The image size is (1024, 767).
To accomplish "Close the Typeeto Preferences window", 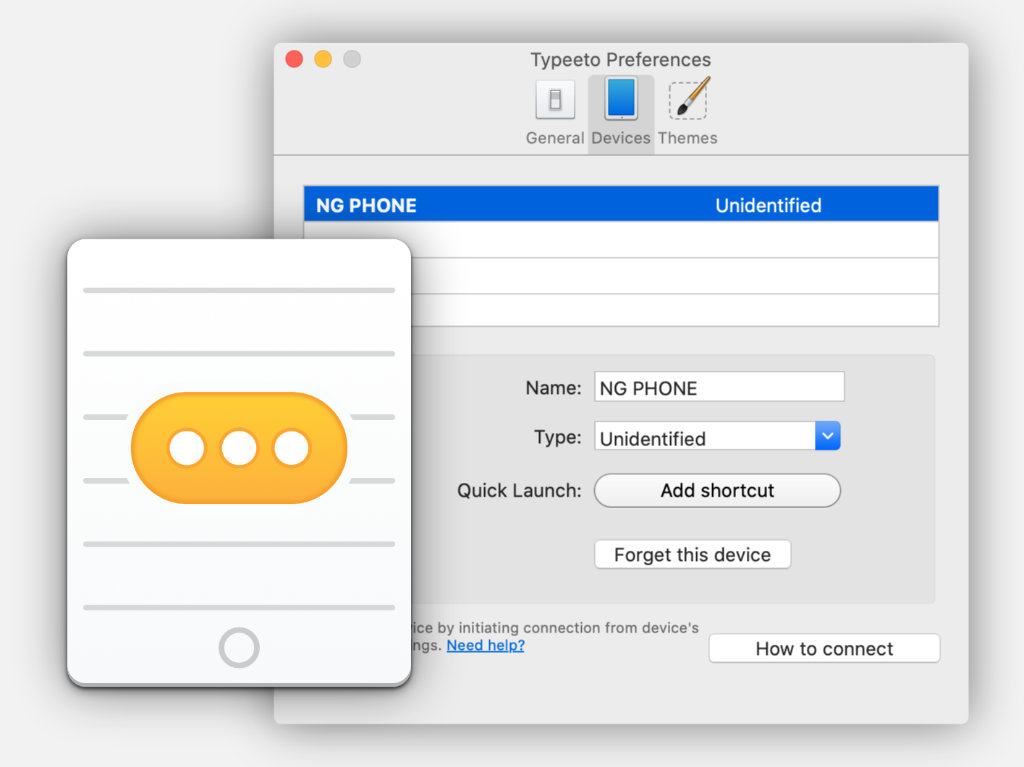I will (x=295, y=59).
